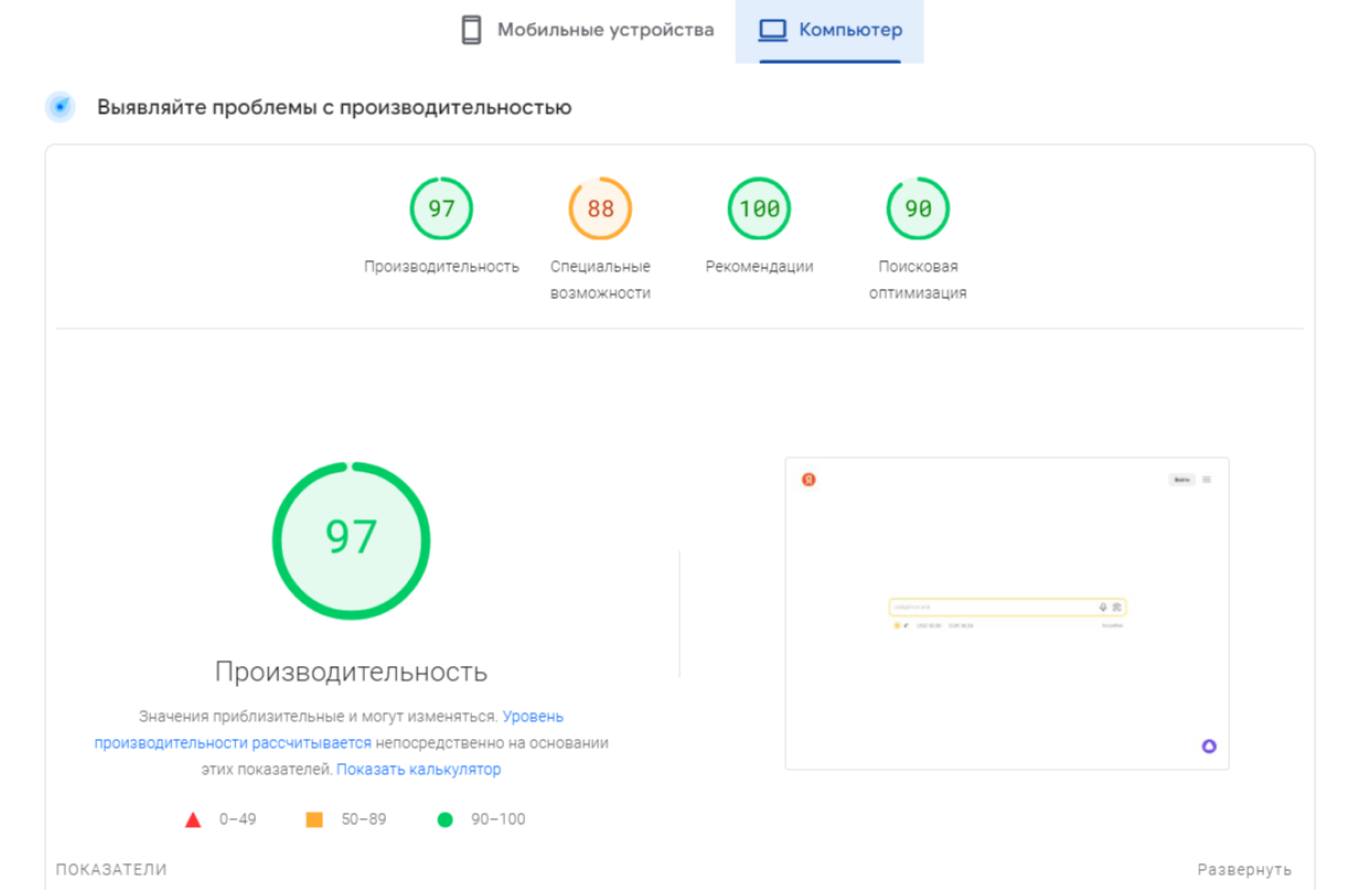This screenshot has width=1360, height=890.
Task: Click the laptop icon in the Компьютер tab
Action: click(773, 30)
